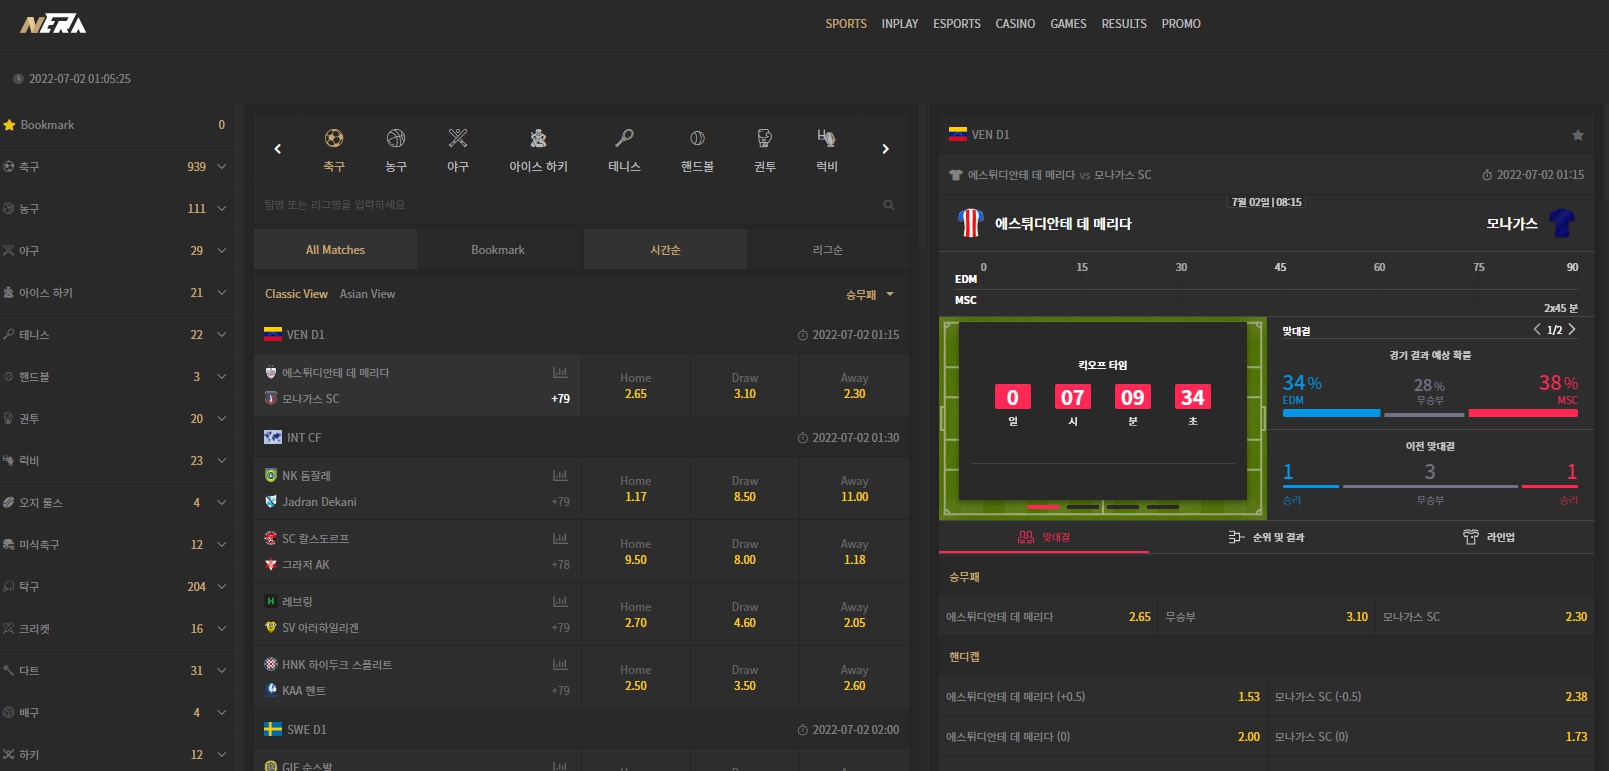1609x771 pixels.
Task: Select the rugby (럭비) icon in carousel
Action: [x=826, y=138]
